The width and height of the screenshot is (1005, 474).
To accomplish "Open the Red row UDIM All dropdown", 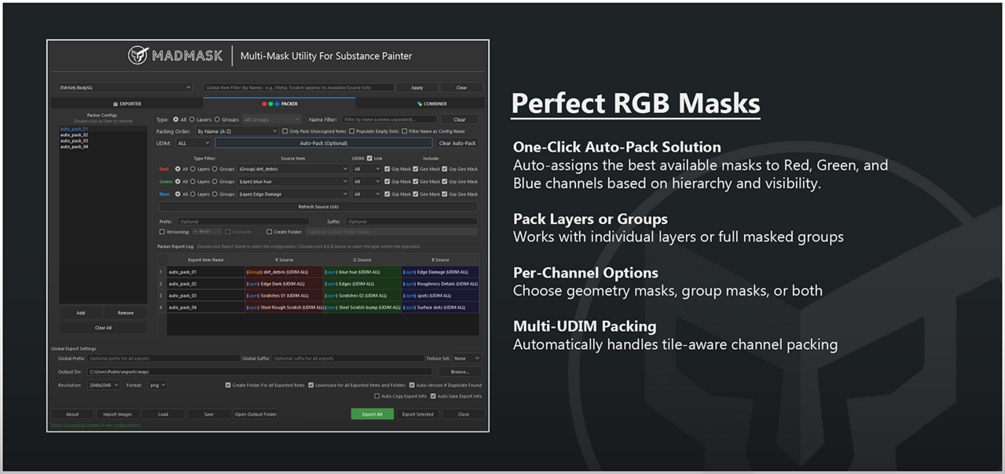I will point(367,169).
